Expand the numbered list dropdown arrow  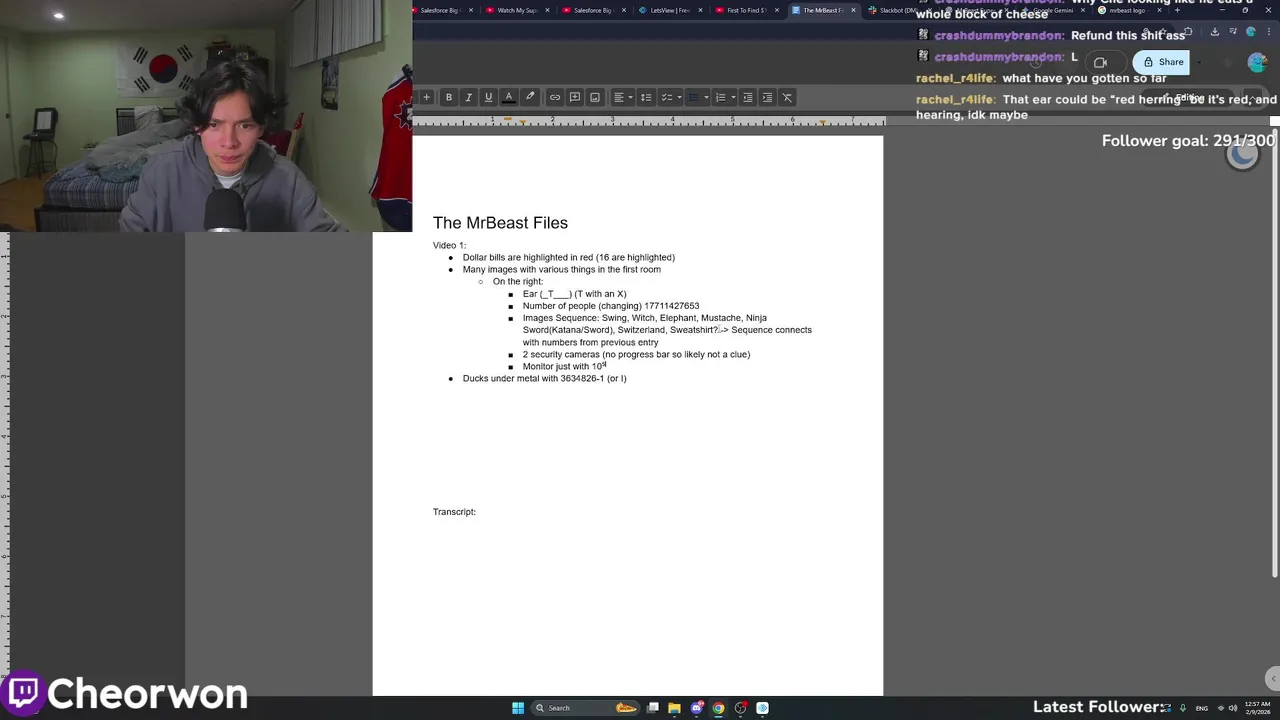click(x=733, y=97)
